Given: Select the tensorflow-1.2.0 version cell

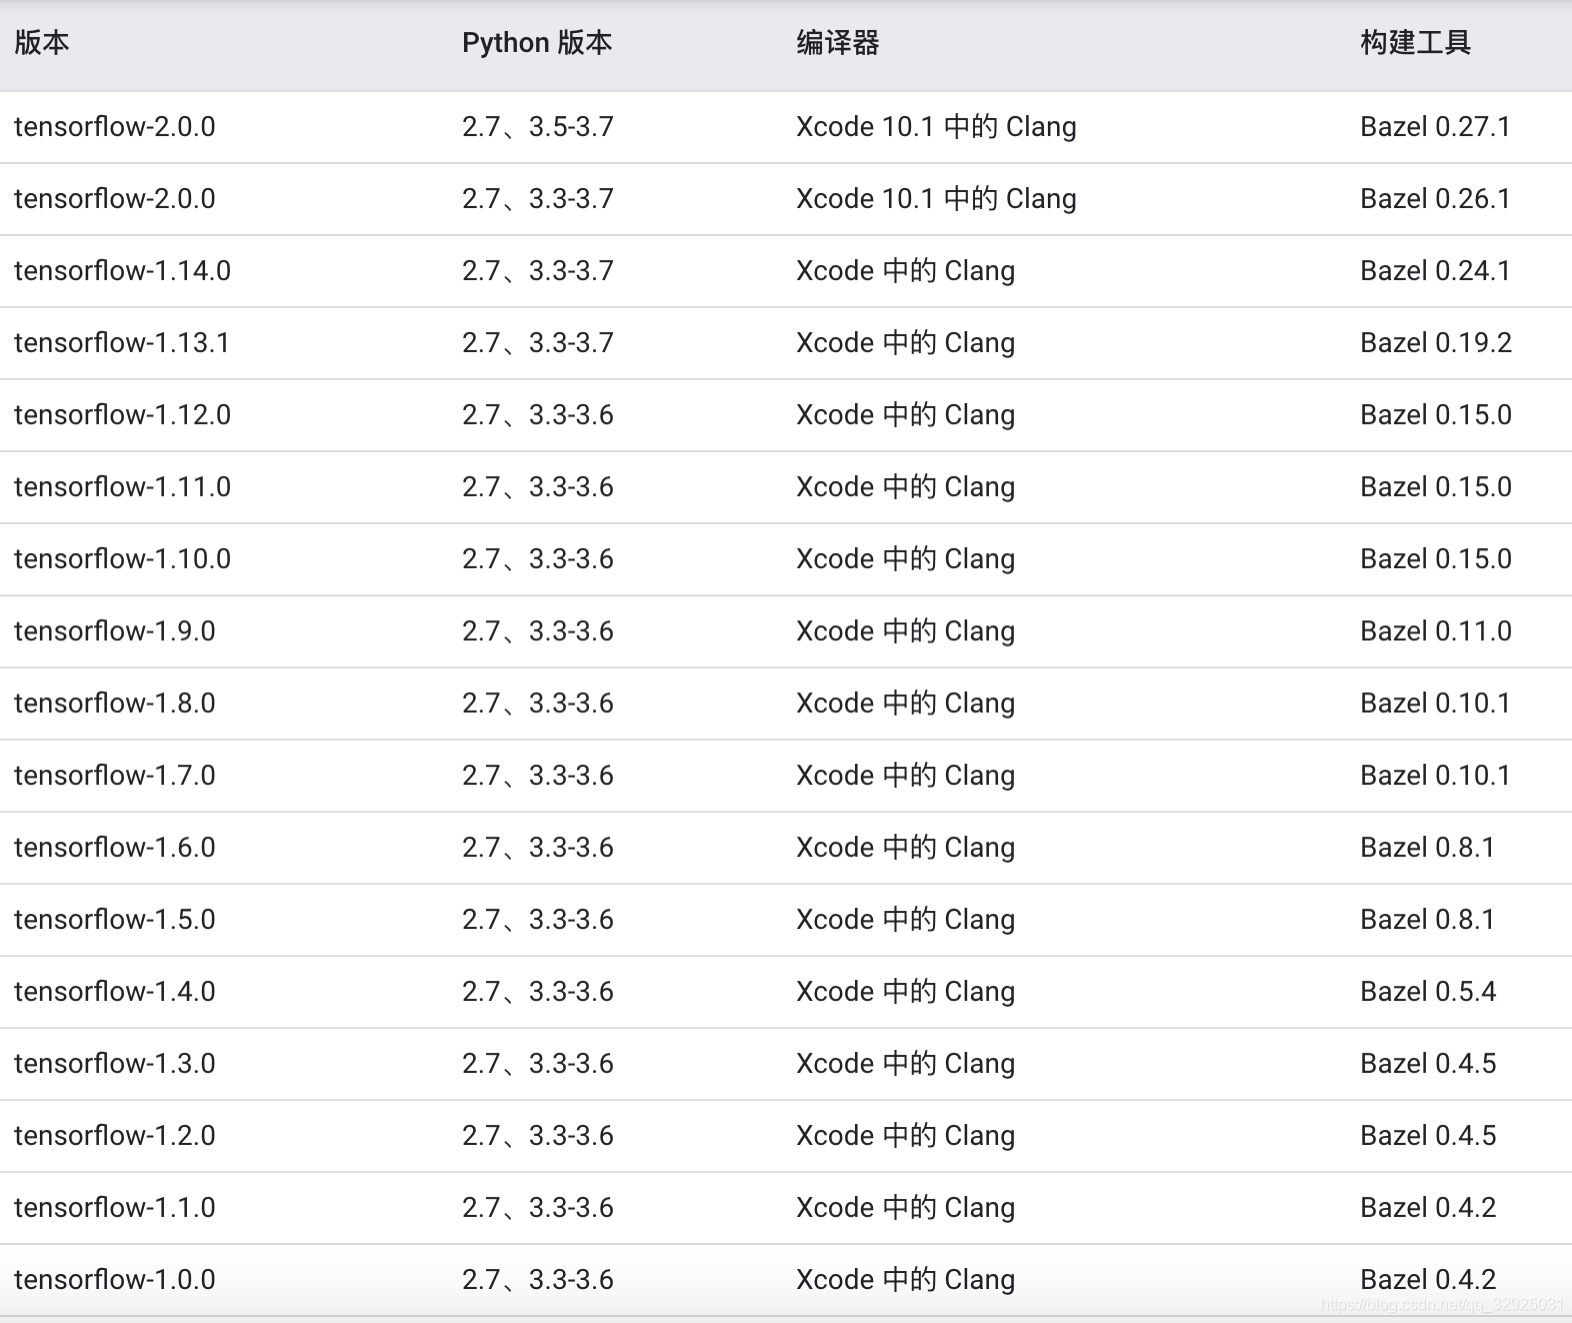Looking at the screenshot, I should (x=115, y=1135).
